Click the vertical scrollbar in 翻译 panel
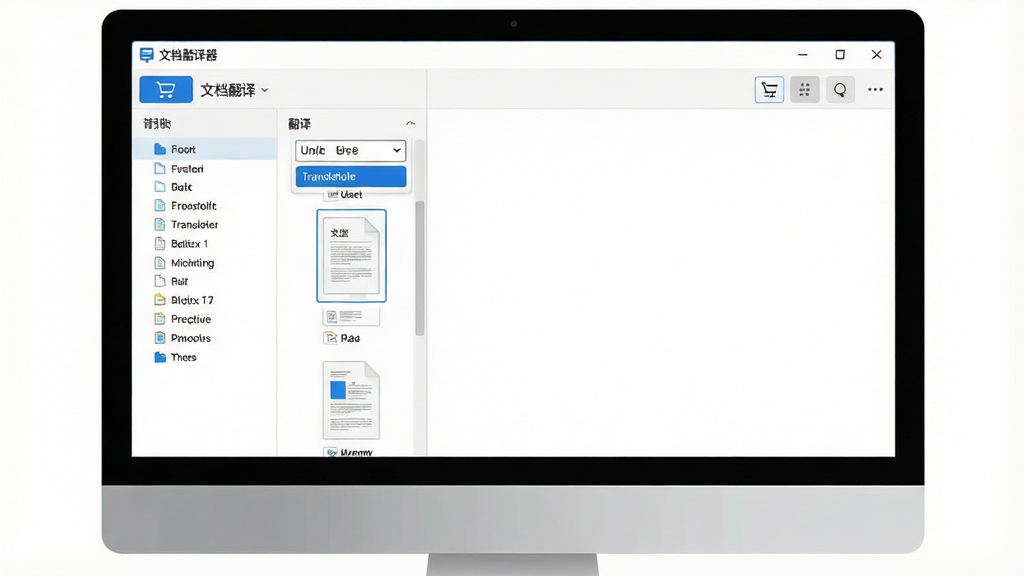 point(420,268)
